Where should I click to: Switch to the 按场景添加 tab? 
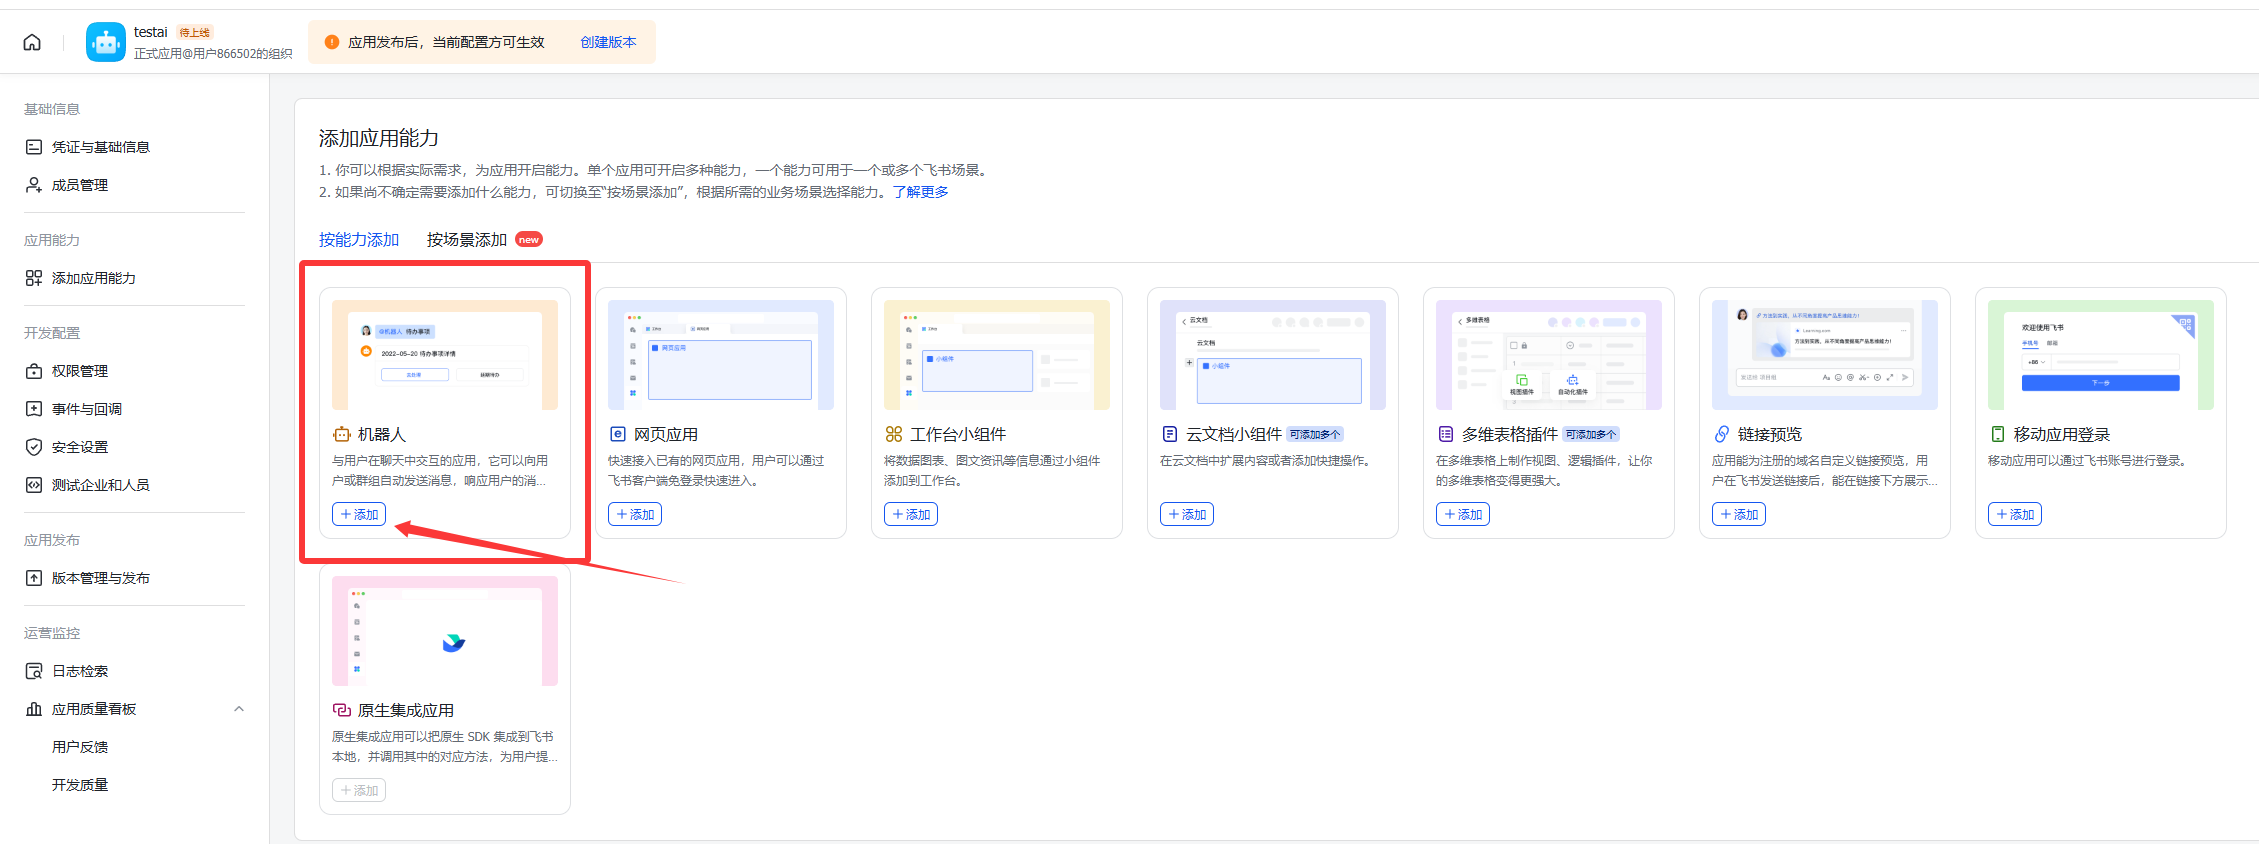pyautogui.click(x=467, y=240)
